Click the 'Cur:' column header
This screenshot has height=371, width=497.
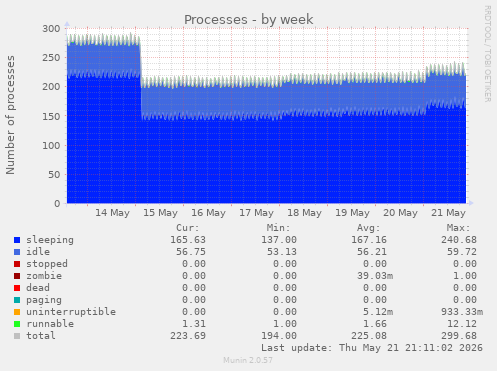pos(188,228)
